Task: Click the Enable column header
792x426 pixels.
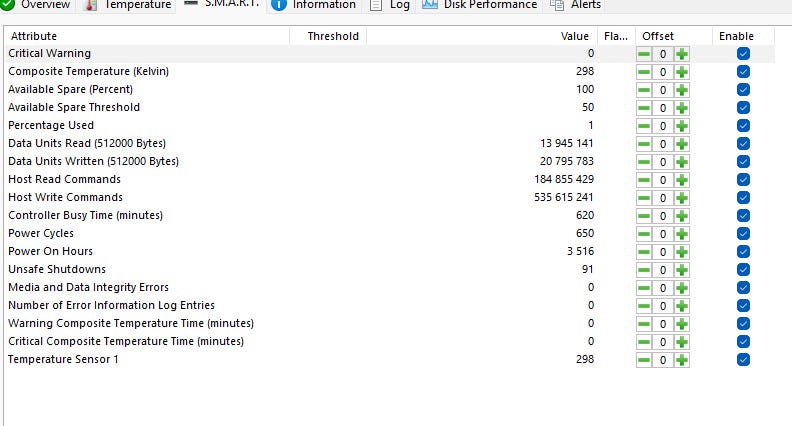Action: [743, 36]
